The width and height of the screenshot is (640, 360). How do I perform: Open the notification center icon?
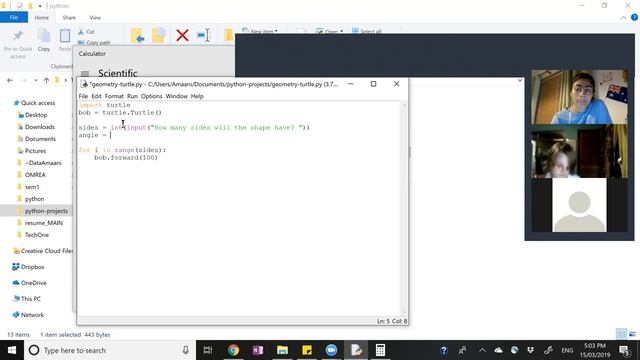pos(624,350)
